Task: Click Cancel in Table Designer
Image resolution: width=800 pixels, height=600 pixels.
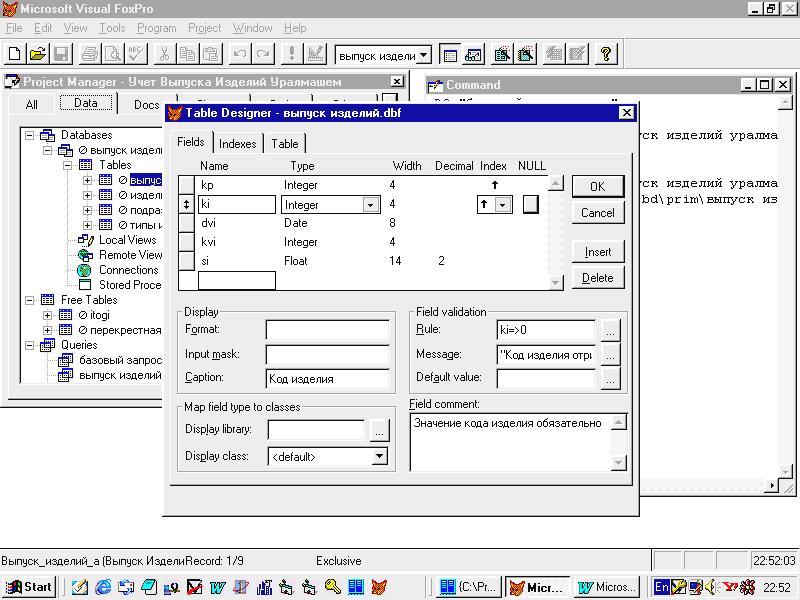Action: [597, 213]
